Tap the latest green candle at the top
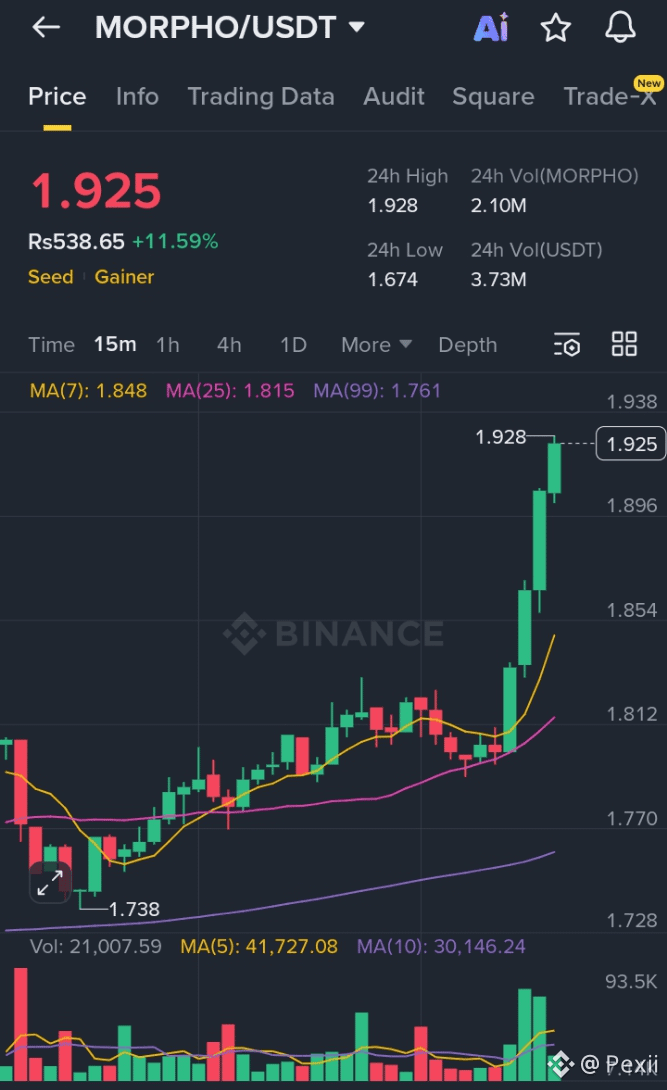The width and height of the screenshot is (667, 1090). click(x=554, y=469)
